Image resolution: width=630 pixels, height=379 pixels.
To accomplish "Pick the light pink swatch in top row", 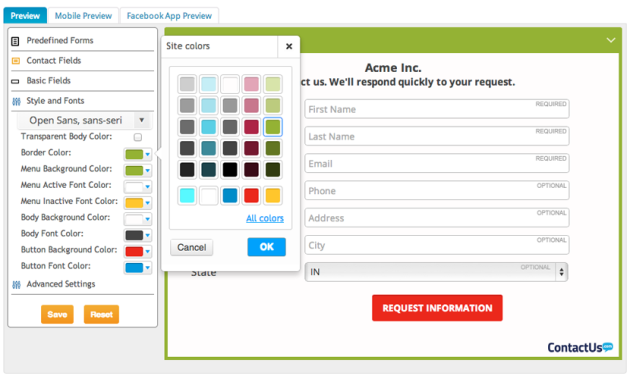I will (x=252, y=84).
